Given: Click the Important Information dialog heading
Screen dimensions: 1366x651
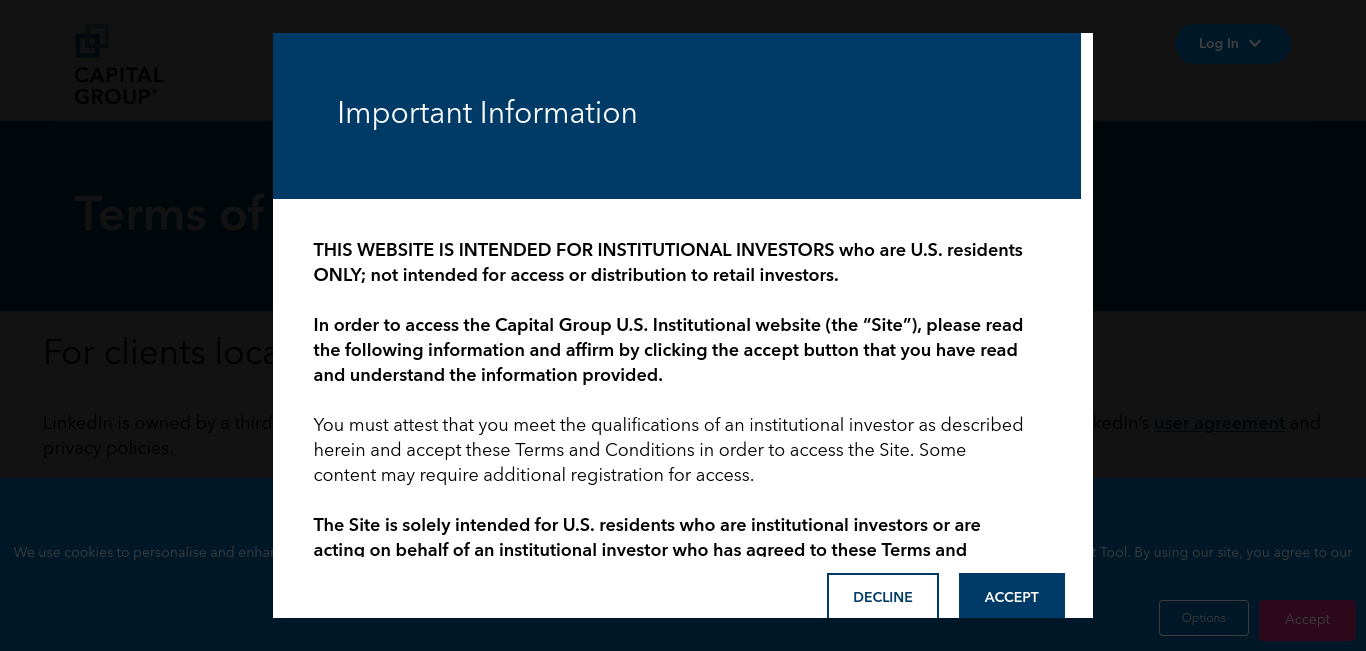Looking at the screenshot, I should [487, 113].
